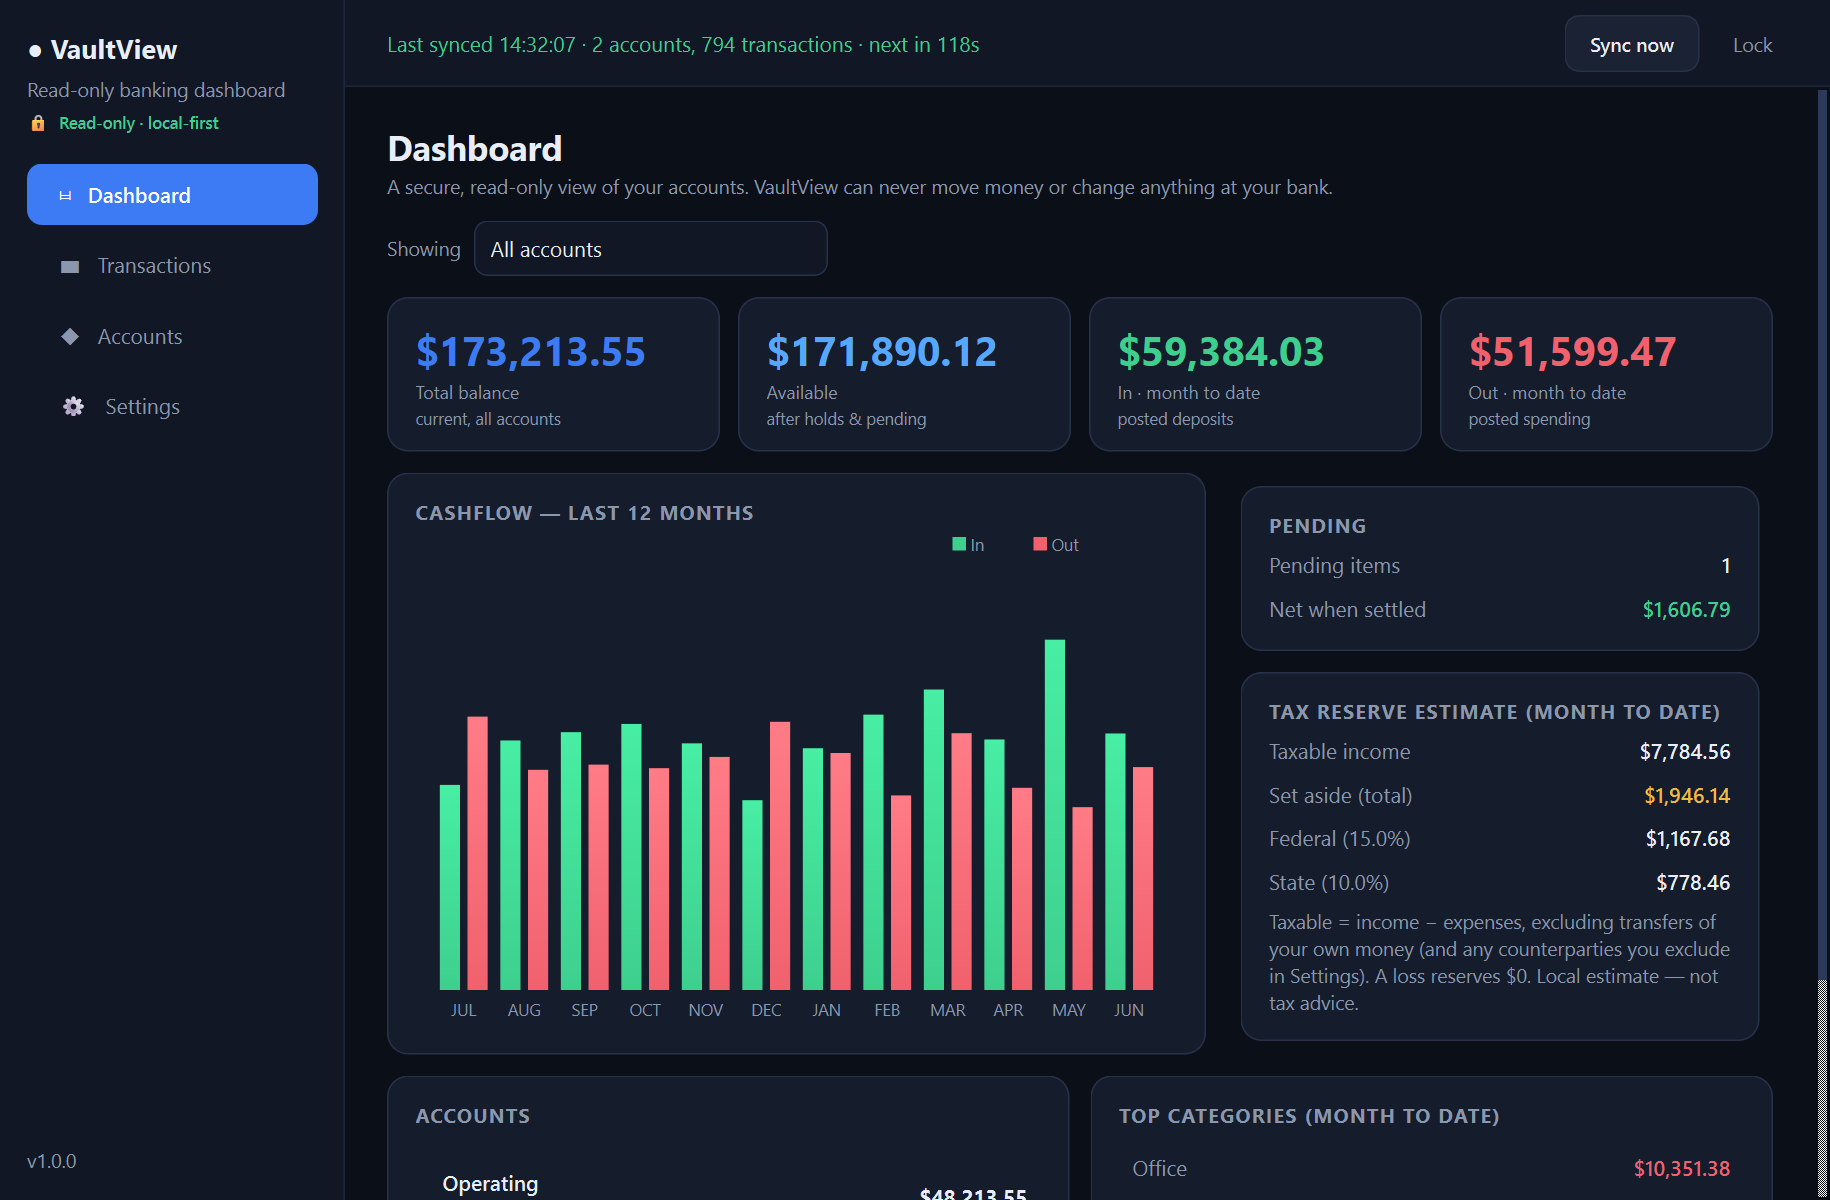This screenshot has height=1200, width=1830.
Task: Click the $171,890.12 available value
Action: click(881, 352)
